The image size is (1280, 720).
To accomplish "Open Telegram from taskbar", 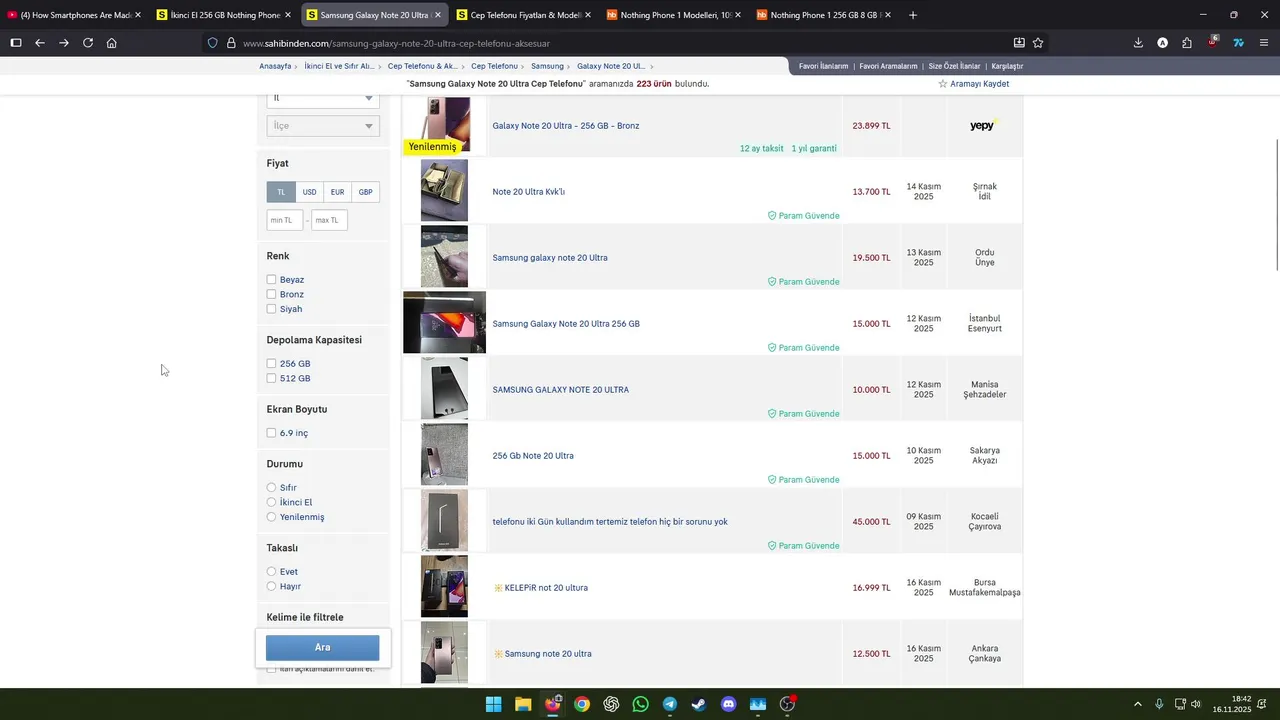I will coord(670,704).
